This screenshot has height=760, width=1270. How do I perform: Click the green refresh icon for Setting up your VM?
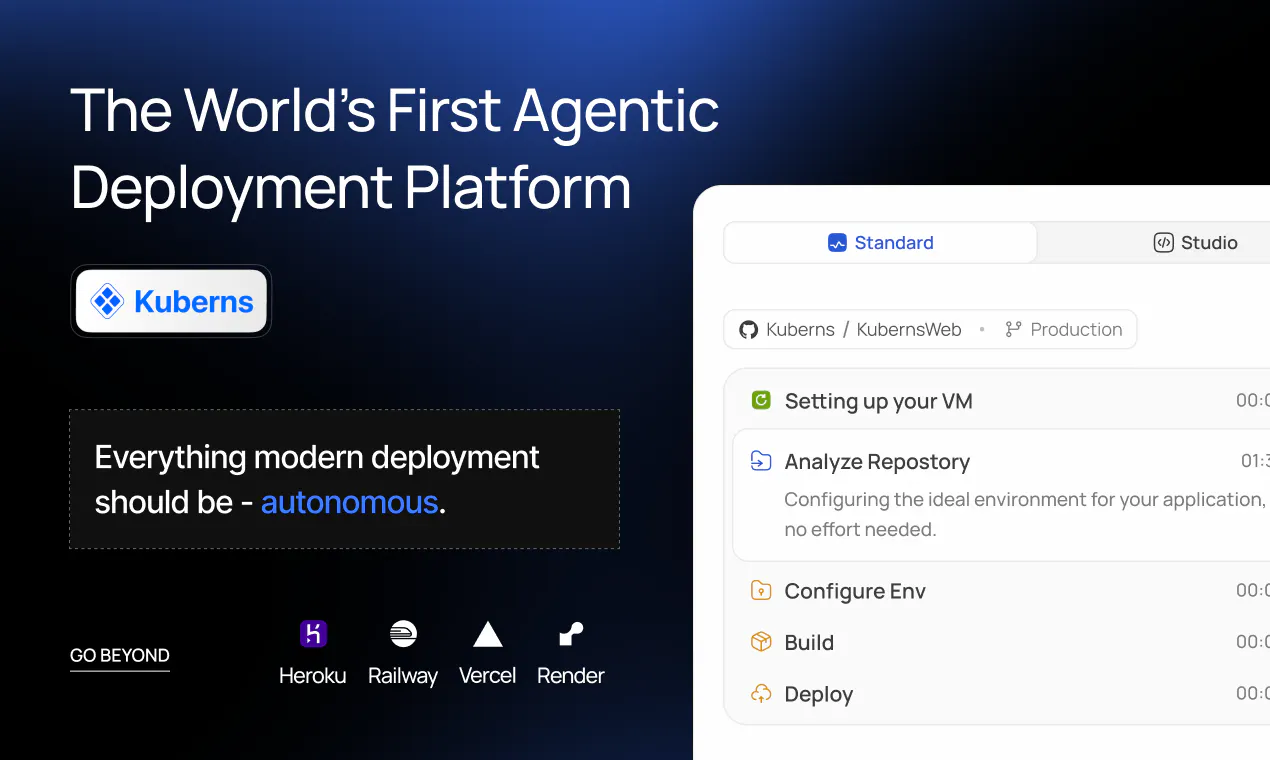tap(761, 401)
